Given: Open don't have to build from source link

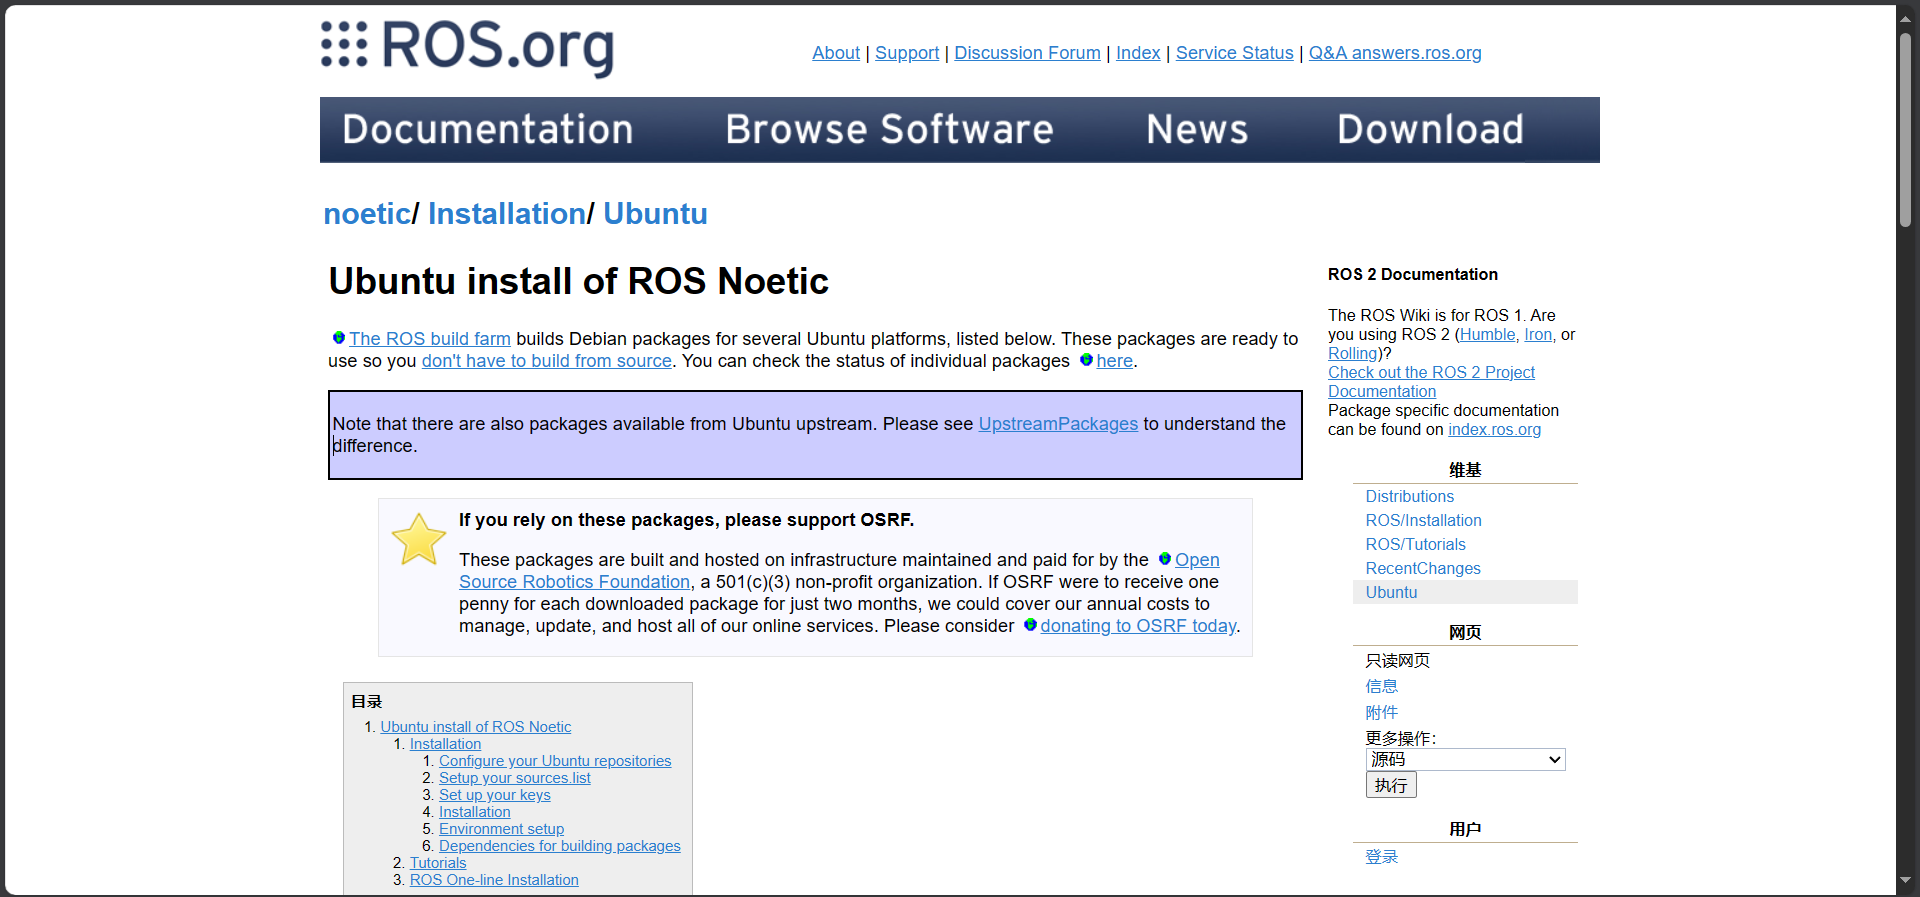Looking at the screenshot, I should click(x=547, y=361).
